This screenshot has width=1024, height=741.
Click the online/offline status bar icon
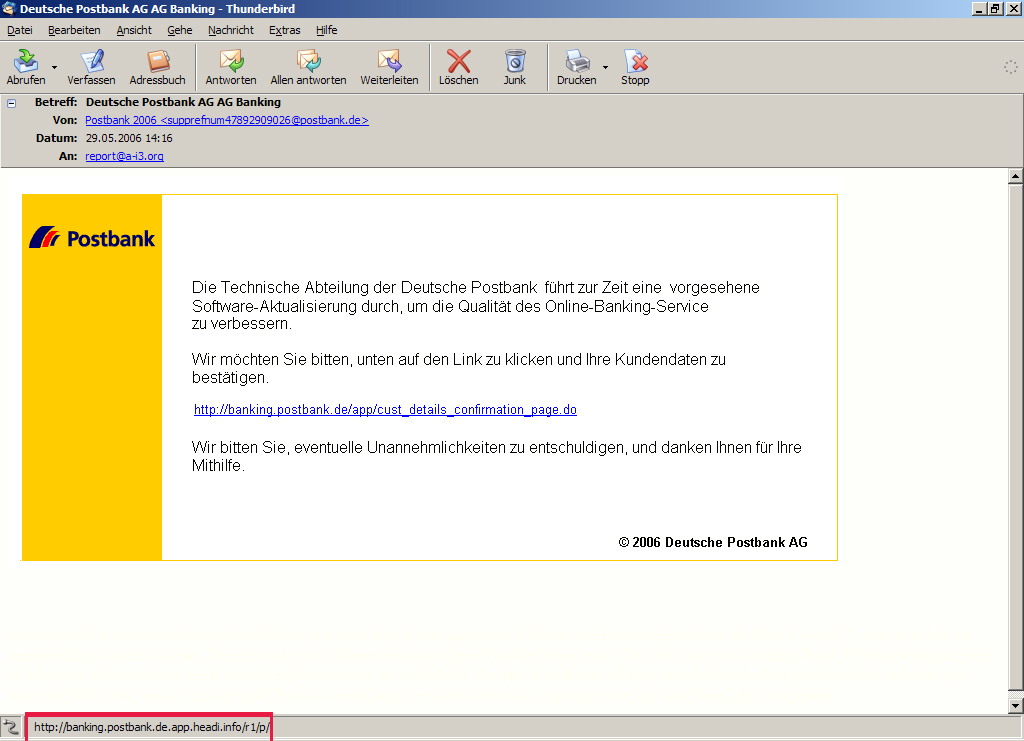[x=11, y=727]
